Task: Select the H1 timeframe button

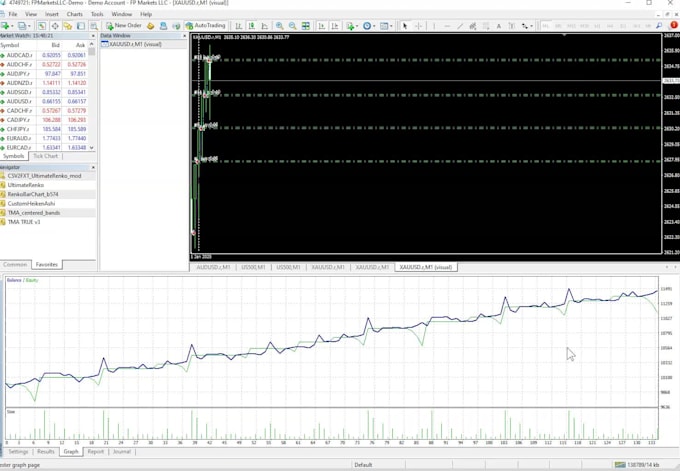Action: tap(597, 26)
